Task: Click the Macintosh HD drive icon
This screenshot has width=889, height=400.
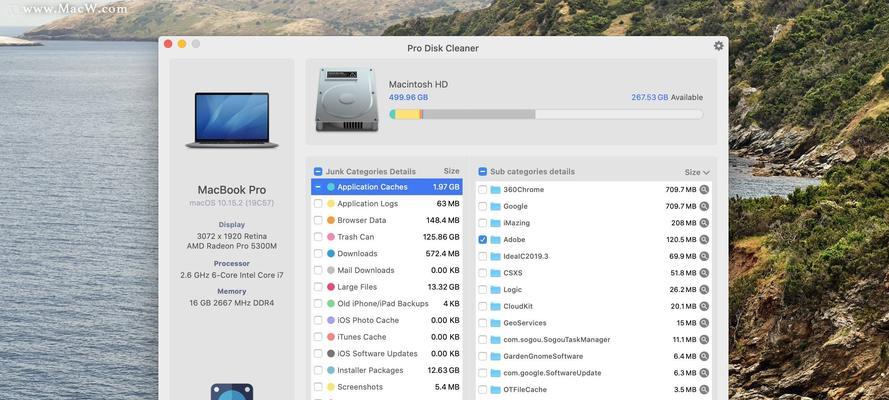Action: (x=346, y=100)
